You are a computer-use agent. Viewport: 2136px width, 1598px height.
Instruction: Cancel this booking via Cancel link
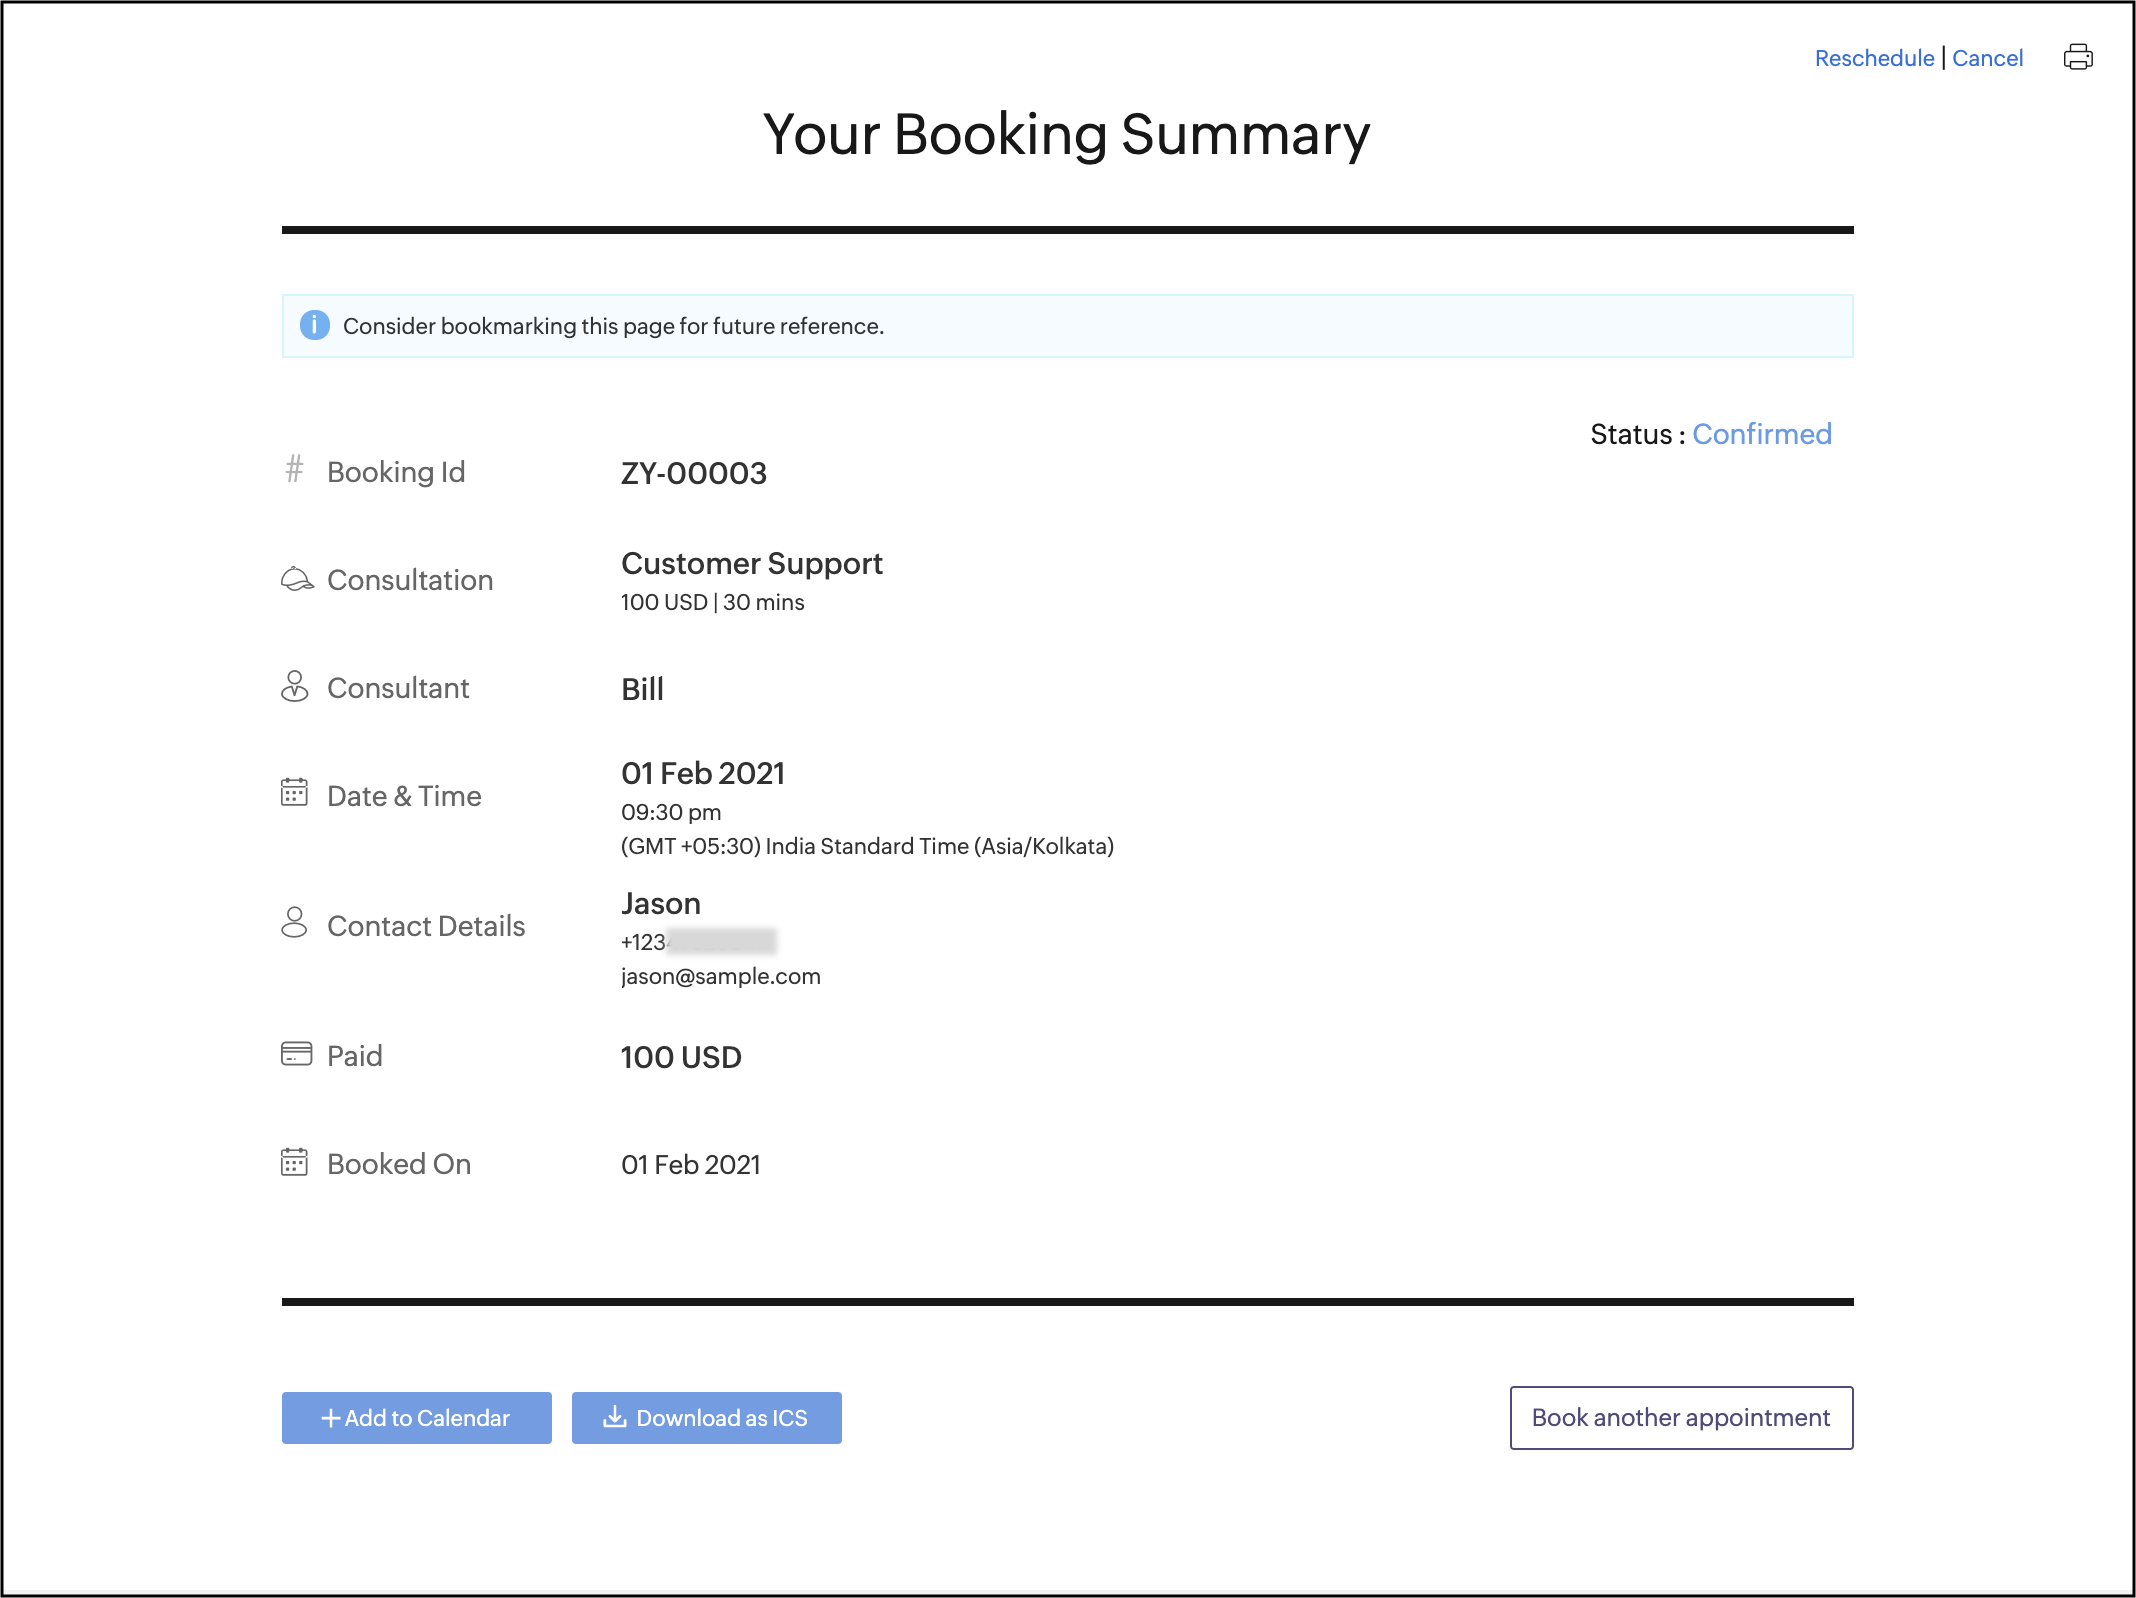[x=1987, y=58]
